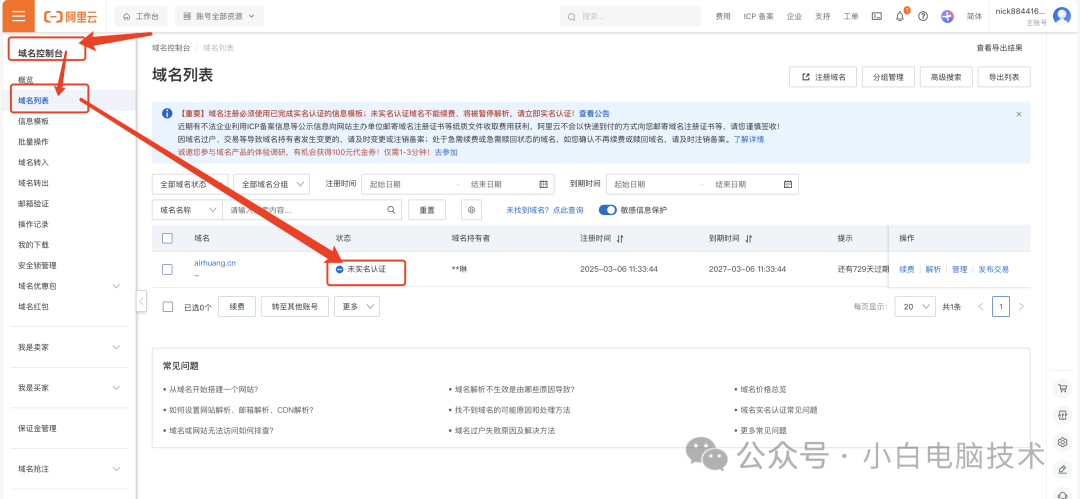The image size is (1080, 499).
Task: Click the search magnifier in domain filter
Action: point(391,210)
